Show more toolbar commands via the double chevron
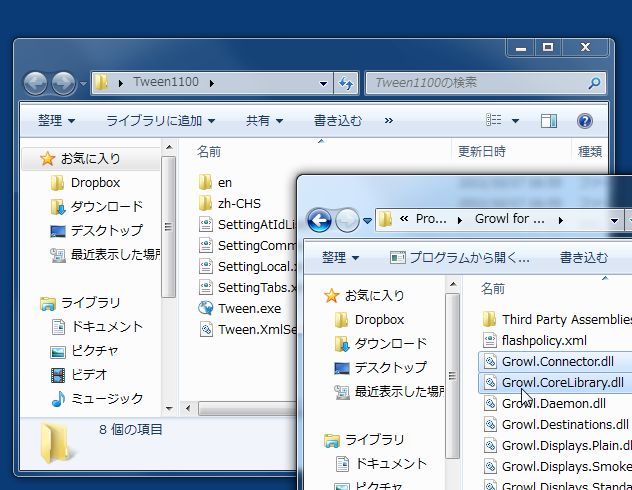Image resolution: width=632 pixels, height=490 pixels. pos(389,120)
